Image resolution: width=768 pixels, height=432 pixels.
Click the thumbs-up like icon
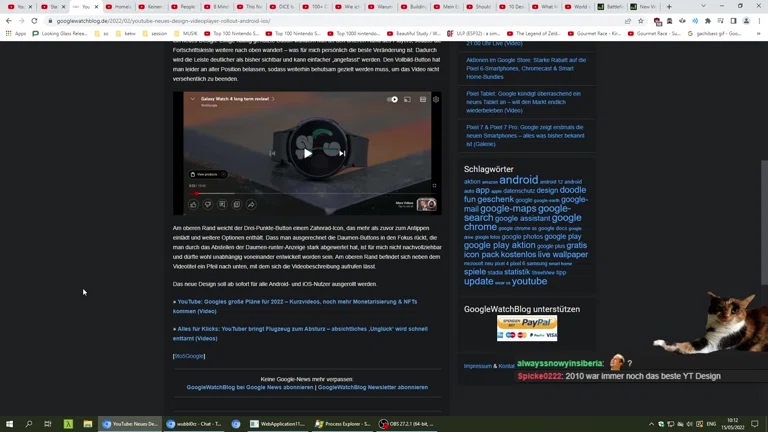(x=193, y=204)
